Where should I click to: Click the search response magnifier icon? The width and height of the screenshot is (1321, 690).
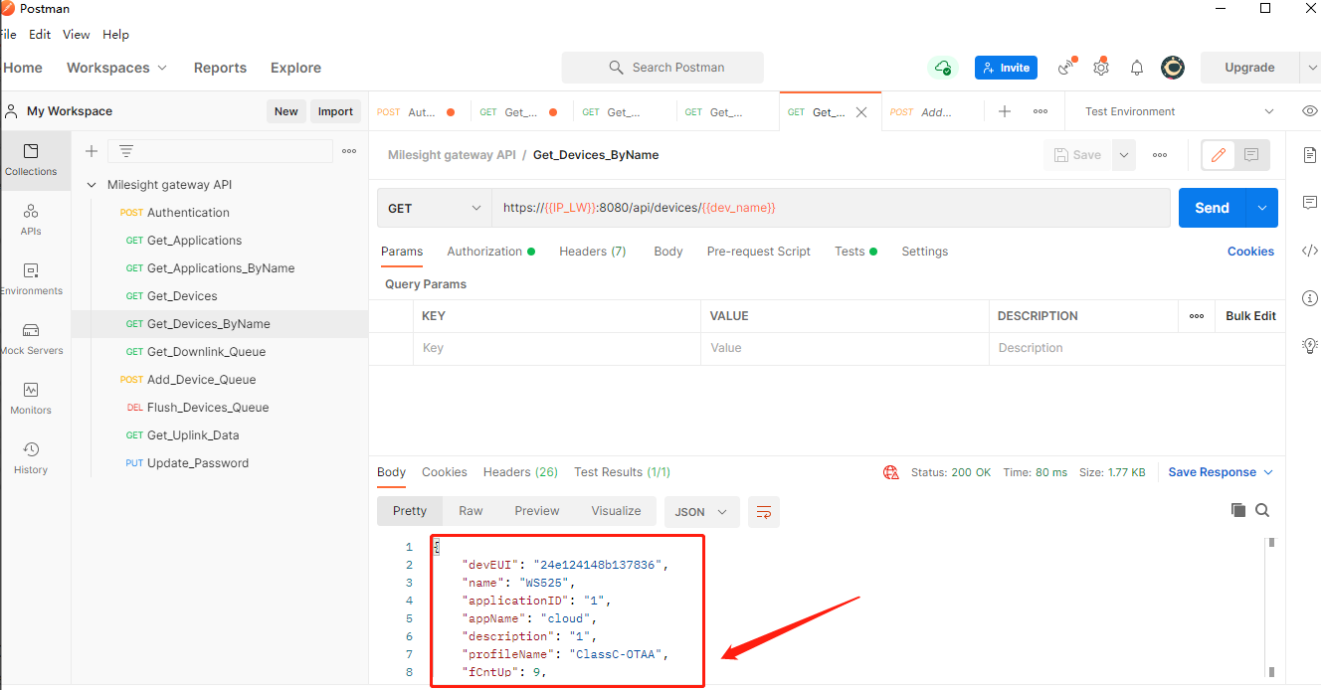point(1262,510)
